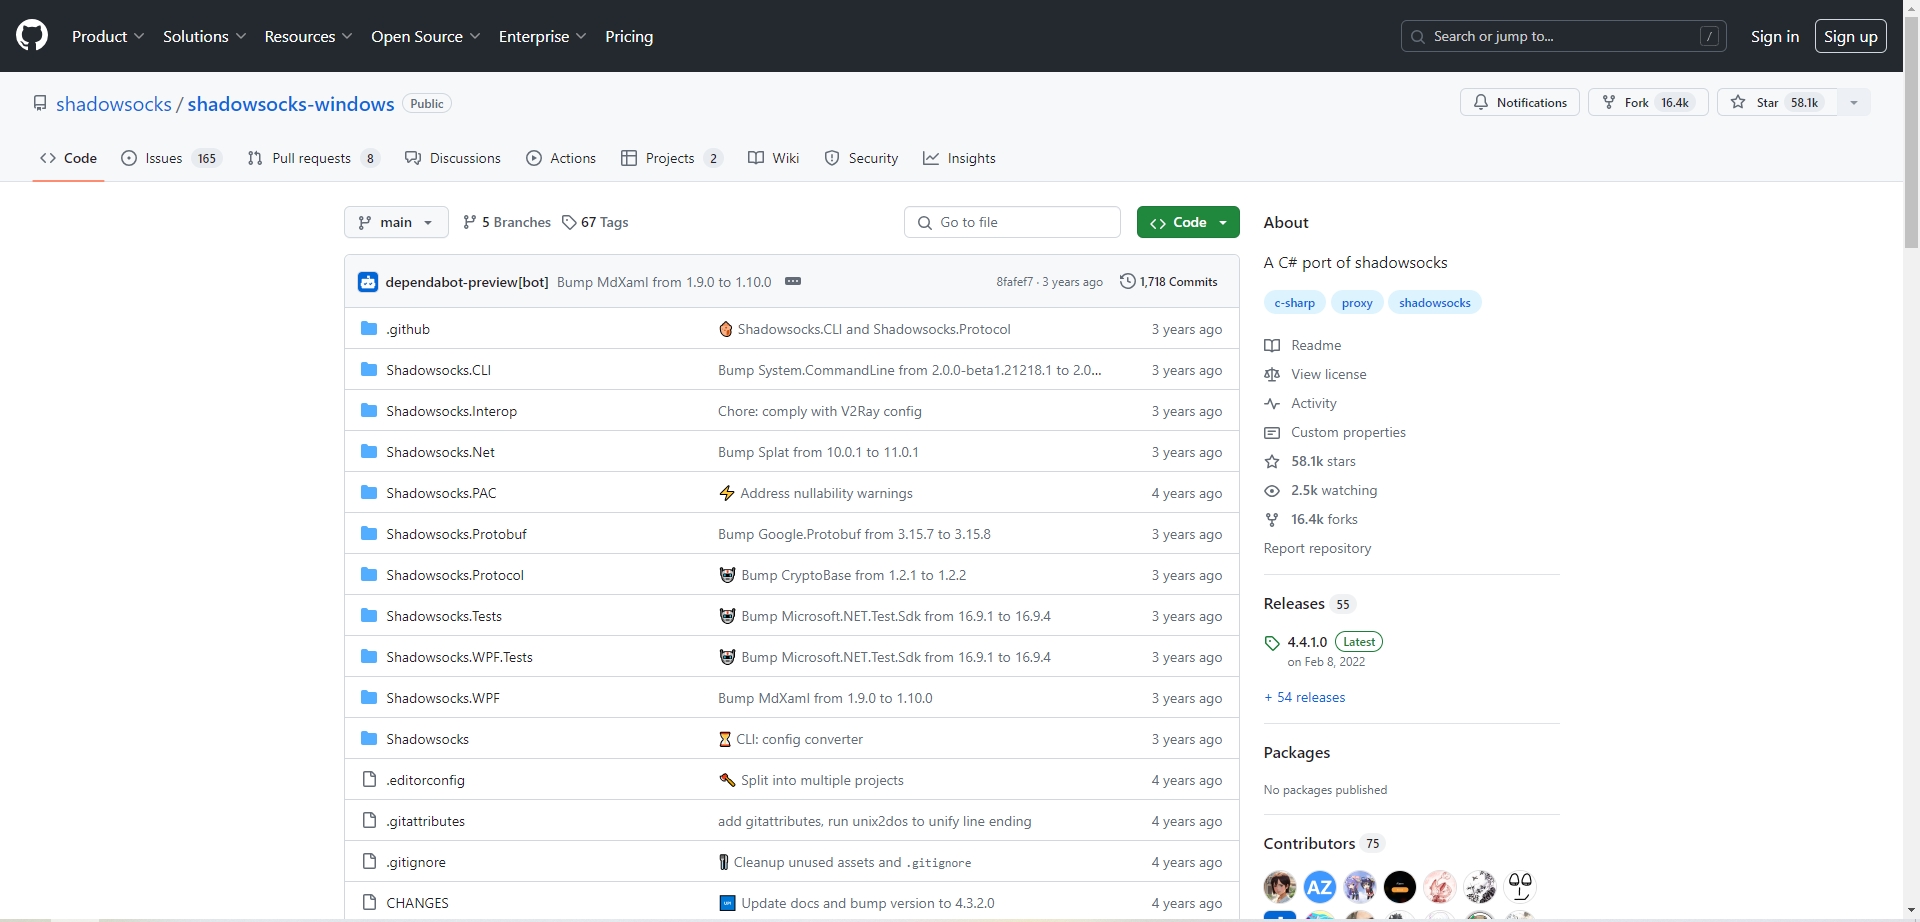Open Custom properties
This screenshot has height=922, width=1920.
click(1335, 432)
